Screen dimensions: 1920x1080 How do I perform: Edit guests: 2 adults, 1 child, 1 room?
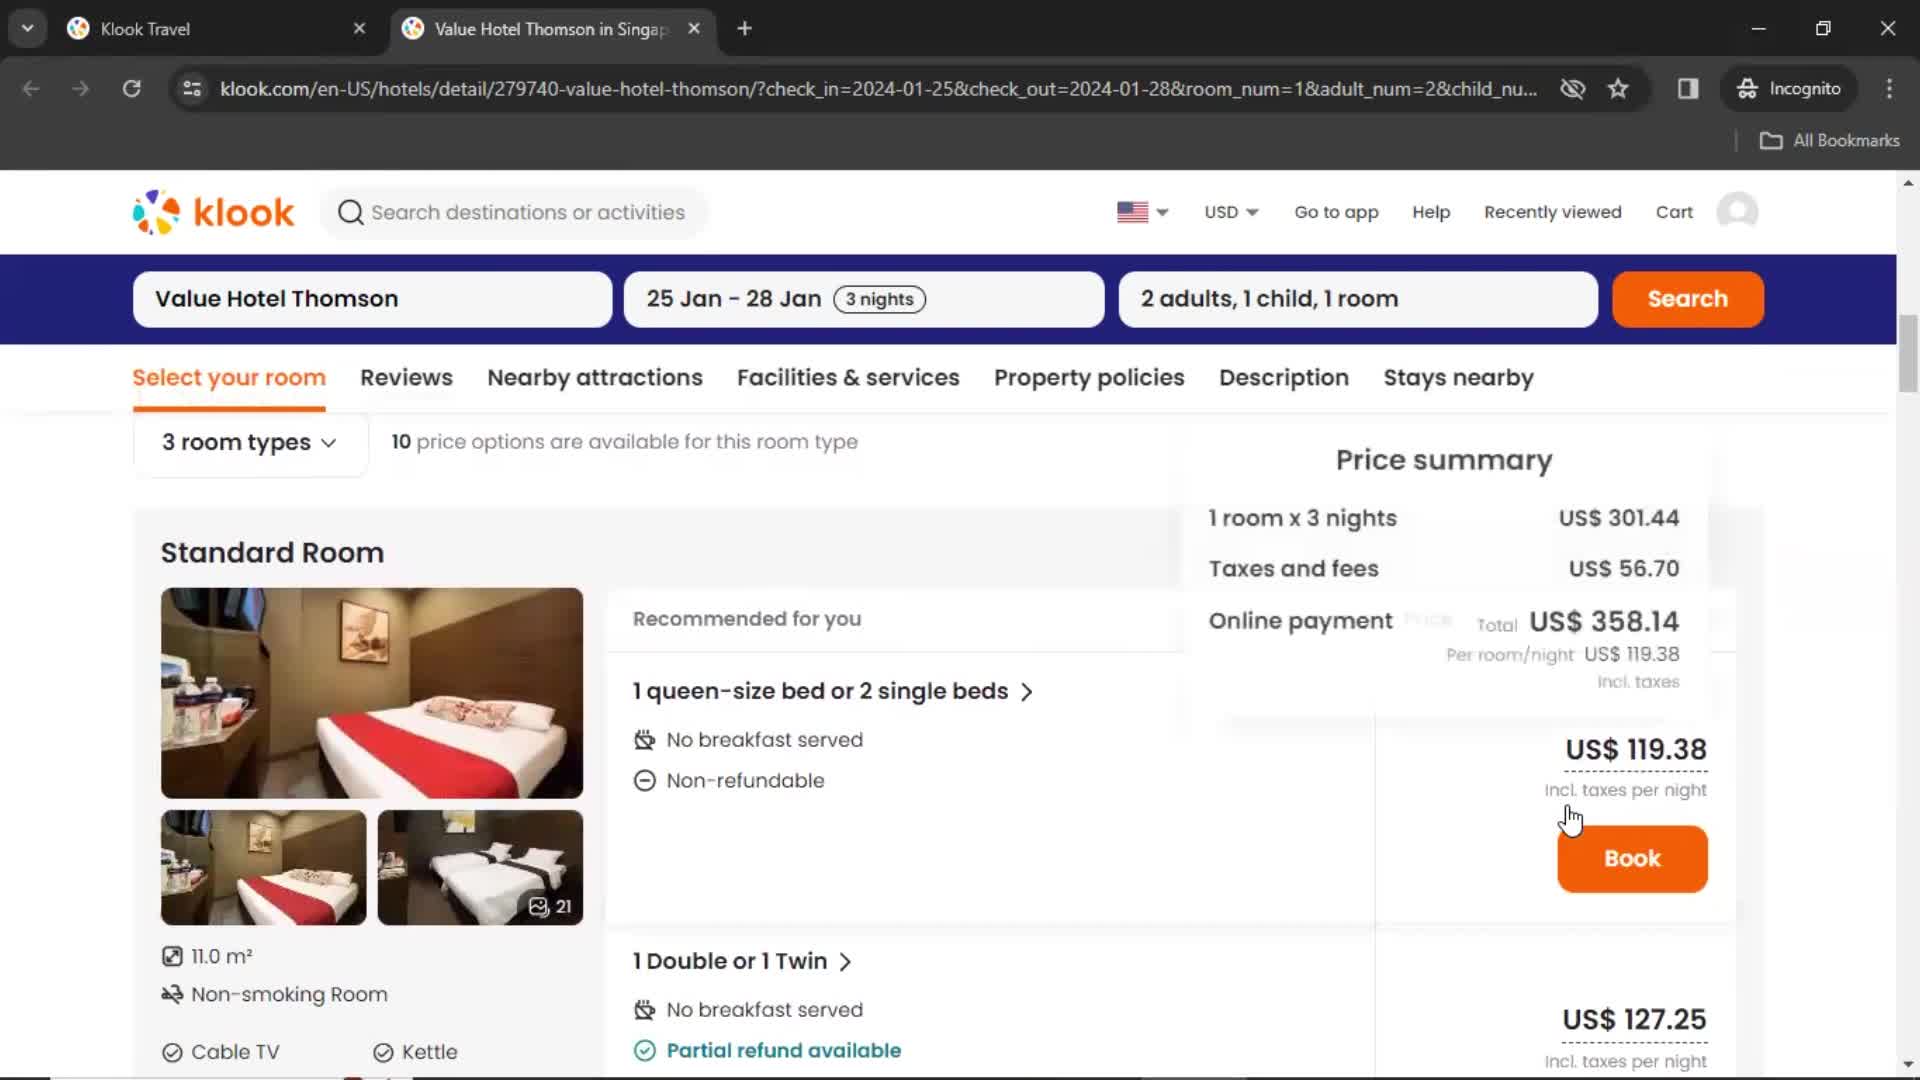[1358, 299]
